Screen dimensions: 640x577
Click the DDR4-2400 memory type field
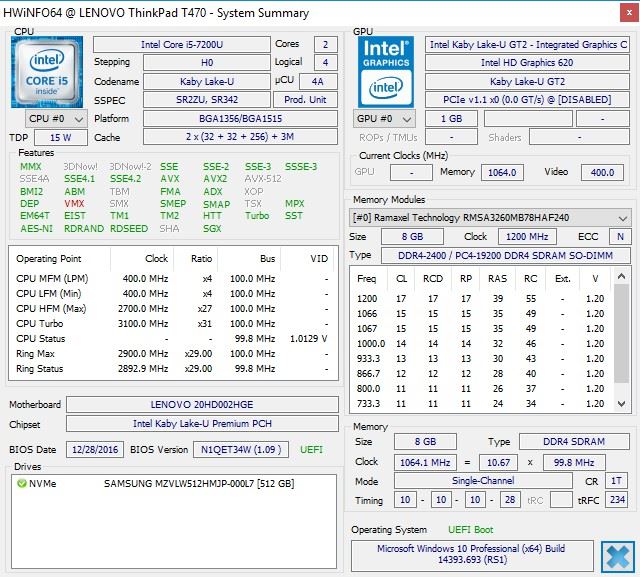pos(506,255)
